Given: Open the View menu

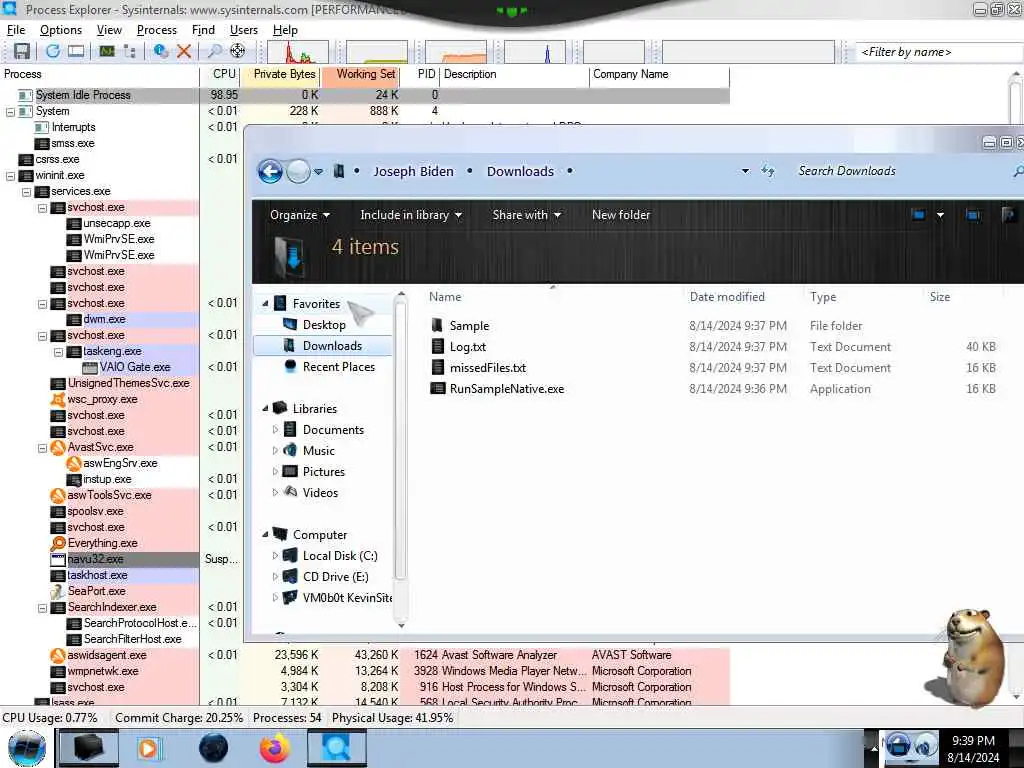Looking at the screenshot, I should 109,30.
